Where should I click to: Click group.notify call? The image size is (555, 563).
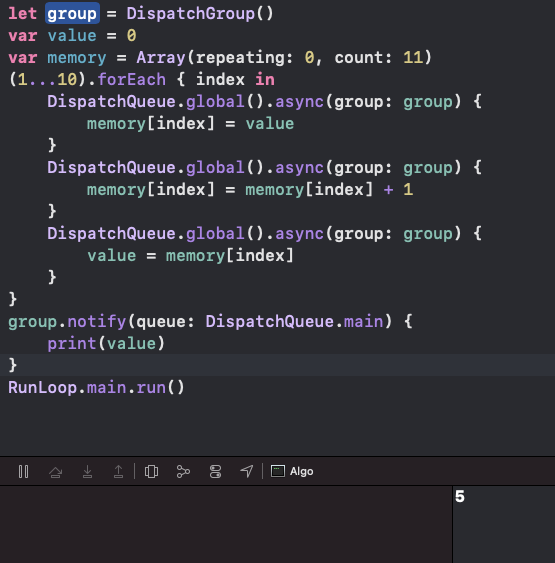coord(67,322)
